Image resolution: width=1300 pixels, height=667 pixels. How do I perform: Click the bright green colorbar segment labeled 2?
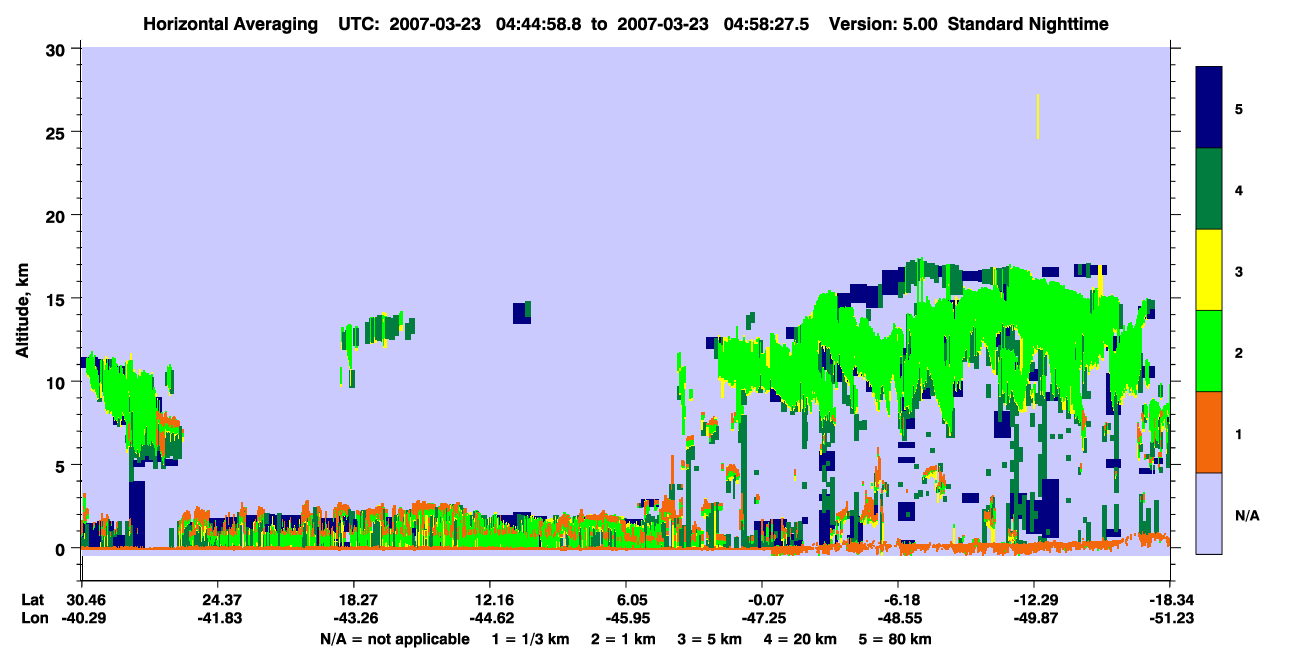[x=1209, y=351]
